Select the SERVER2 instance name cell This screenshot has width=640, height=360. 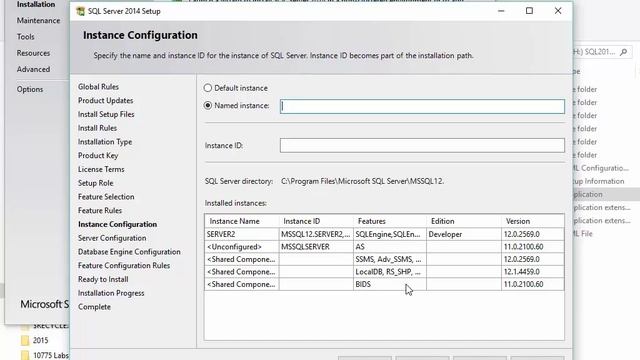click(x=242, y=234)
